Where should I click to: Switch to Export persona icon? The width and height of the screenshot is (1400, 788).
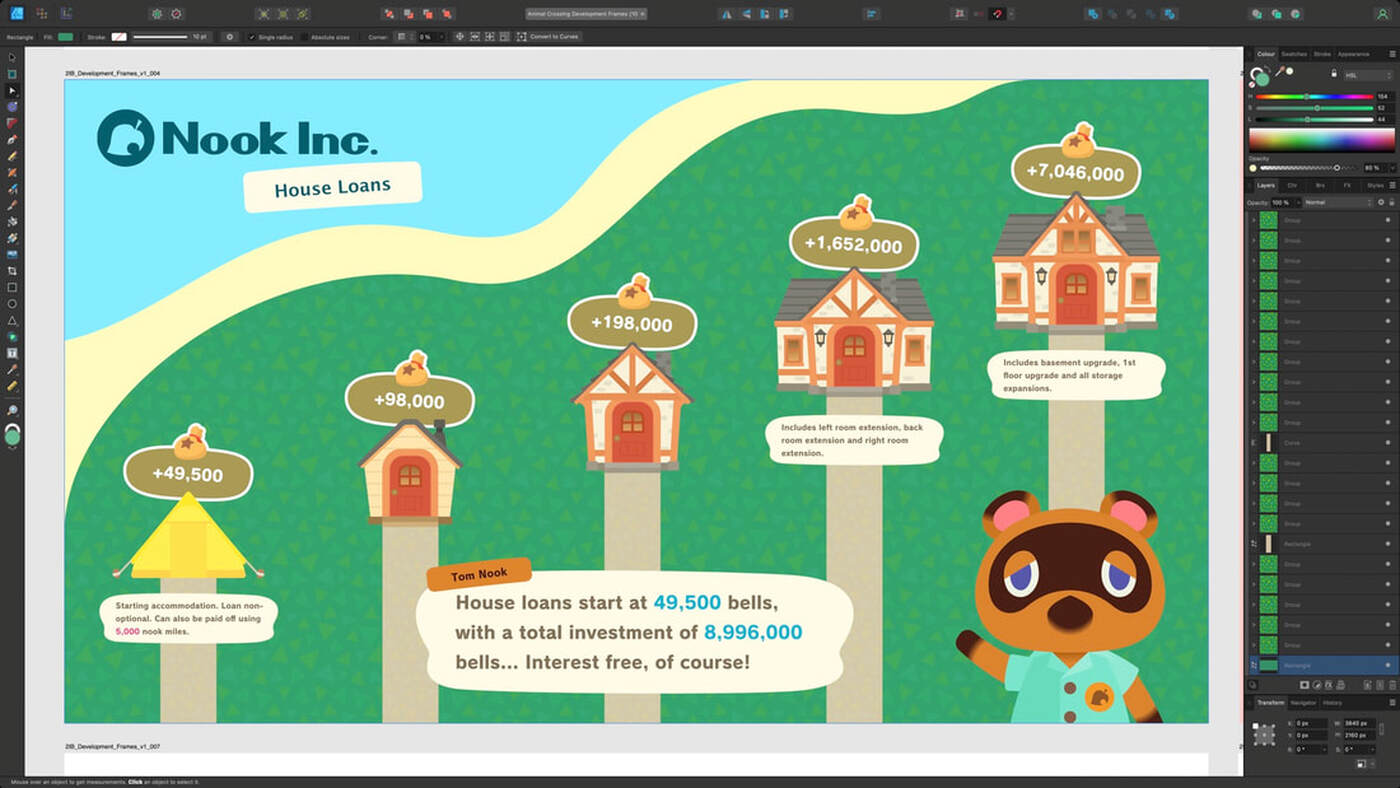tap(66, 13)
